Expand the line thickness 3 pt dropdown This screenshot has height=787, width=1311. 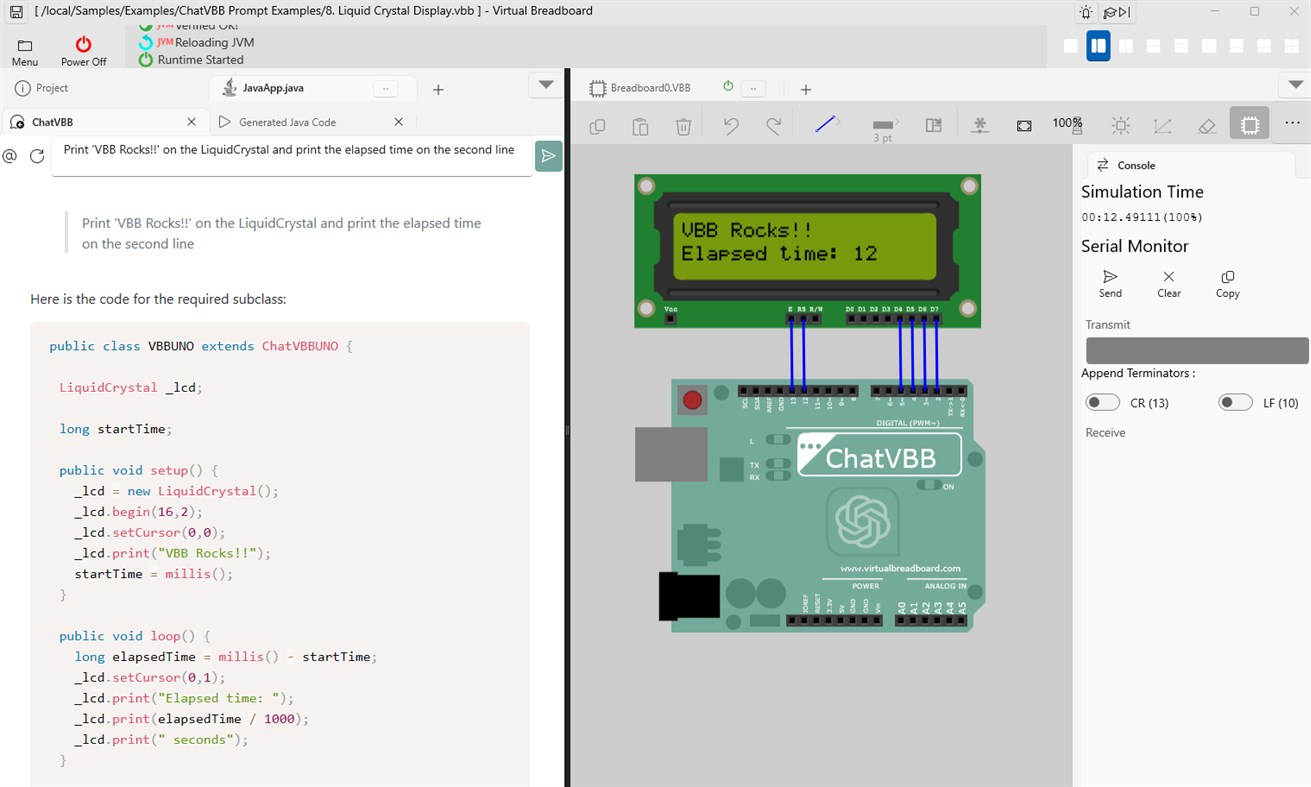[x=884, y=124]
